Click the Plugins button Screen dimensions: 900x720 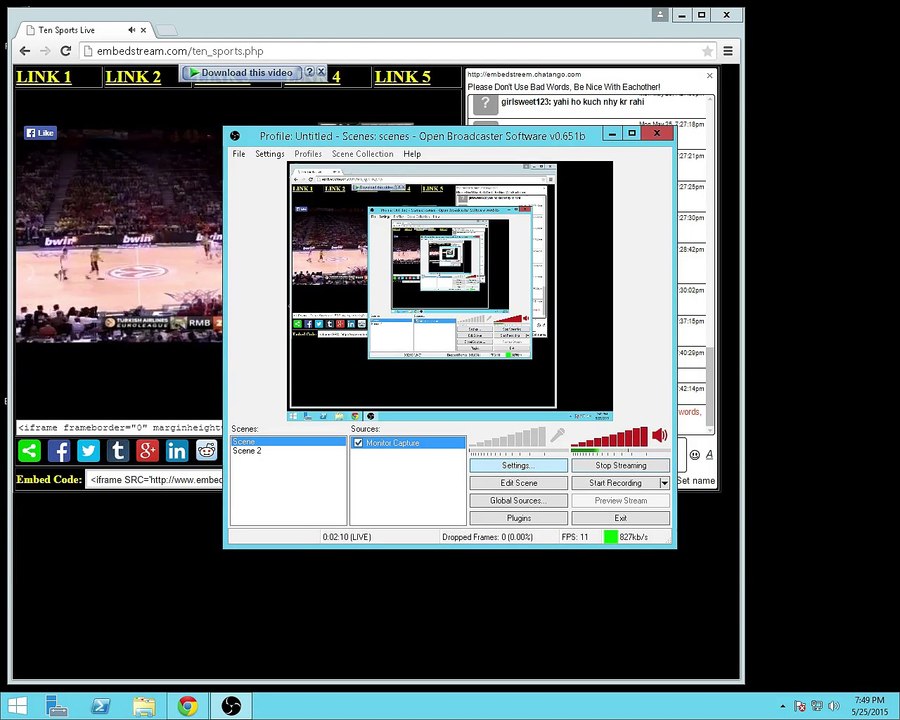click(x=518, y=518)
